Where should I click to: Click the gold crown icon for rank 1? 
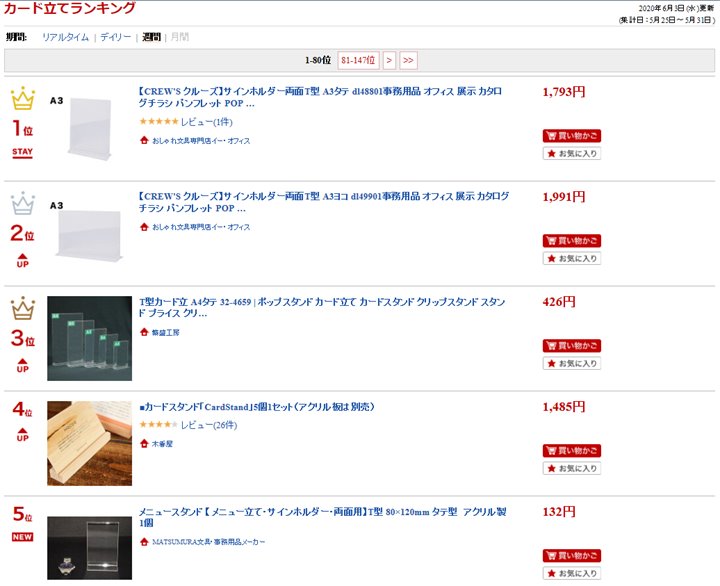click(x=23, y=98)
